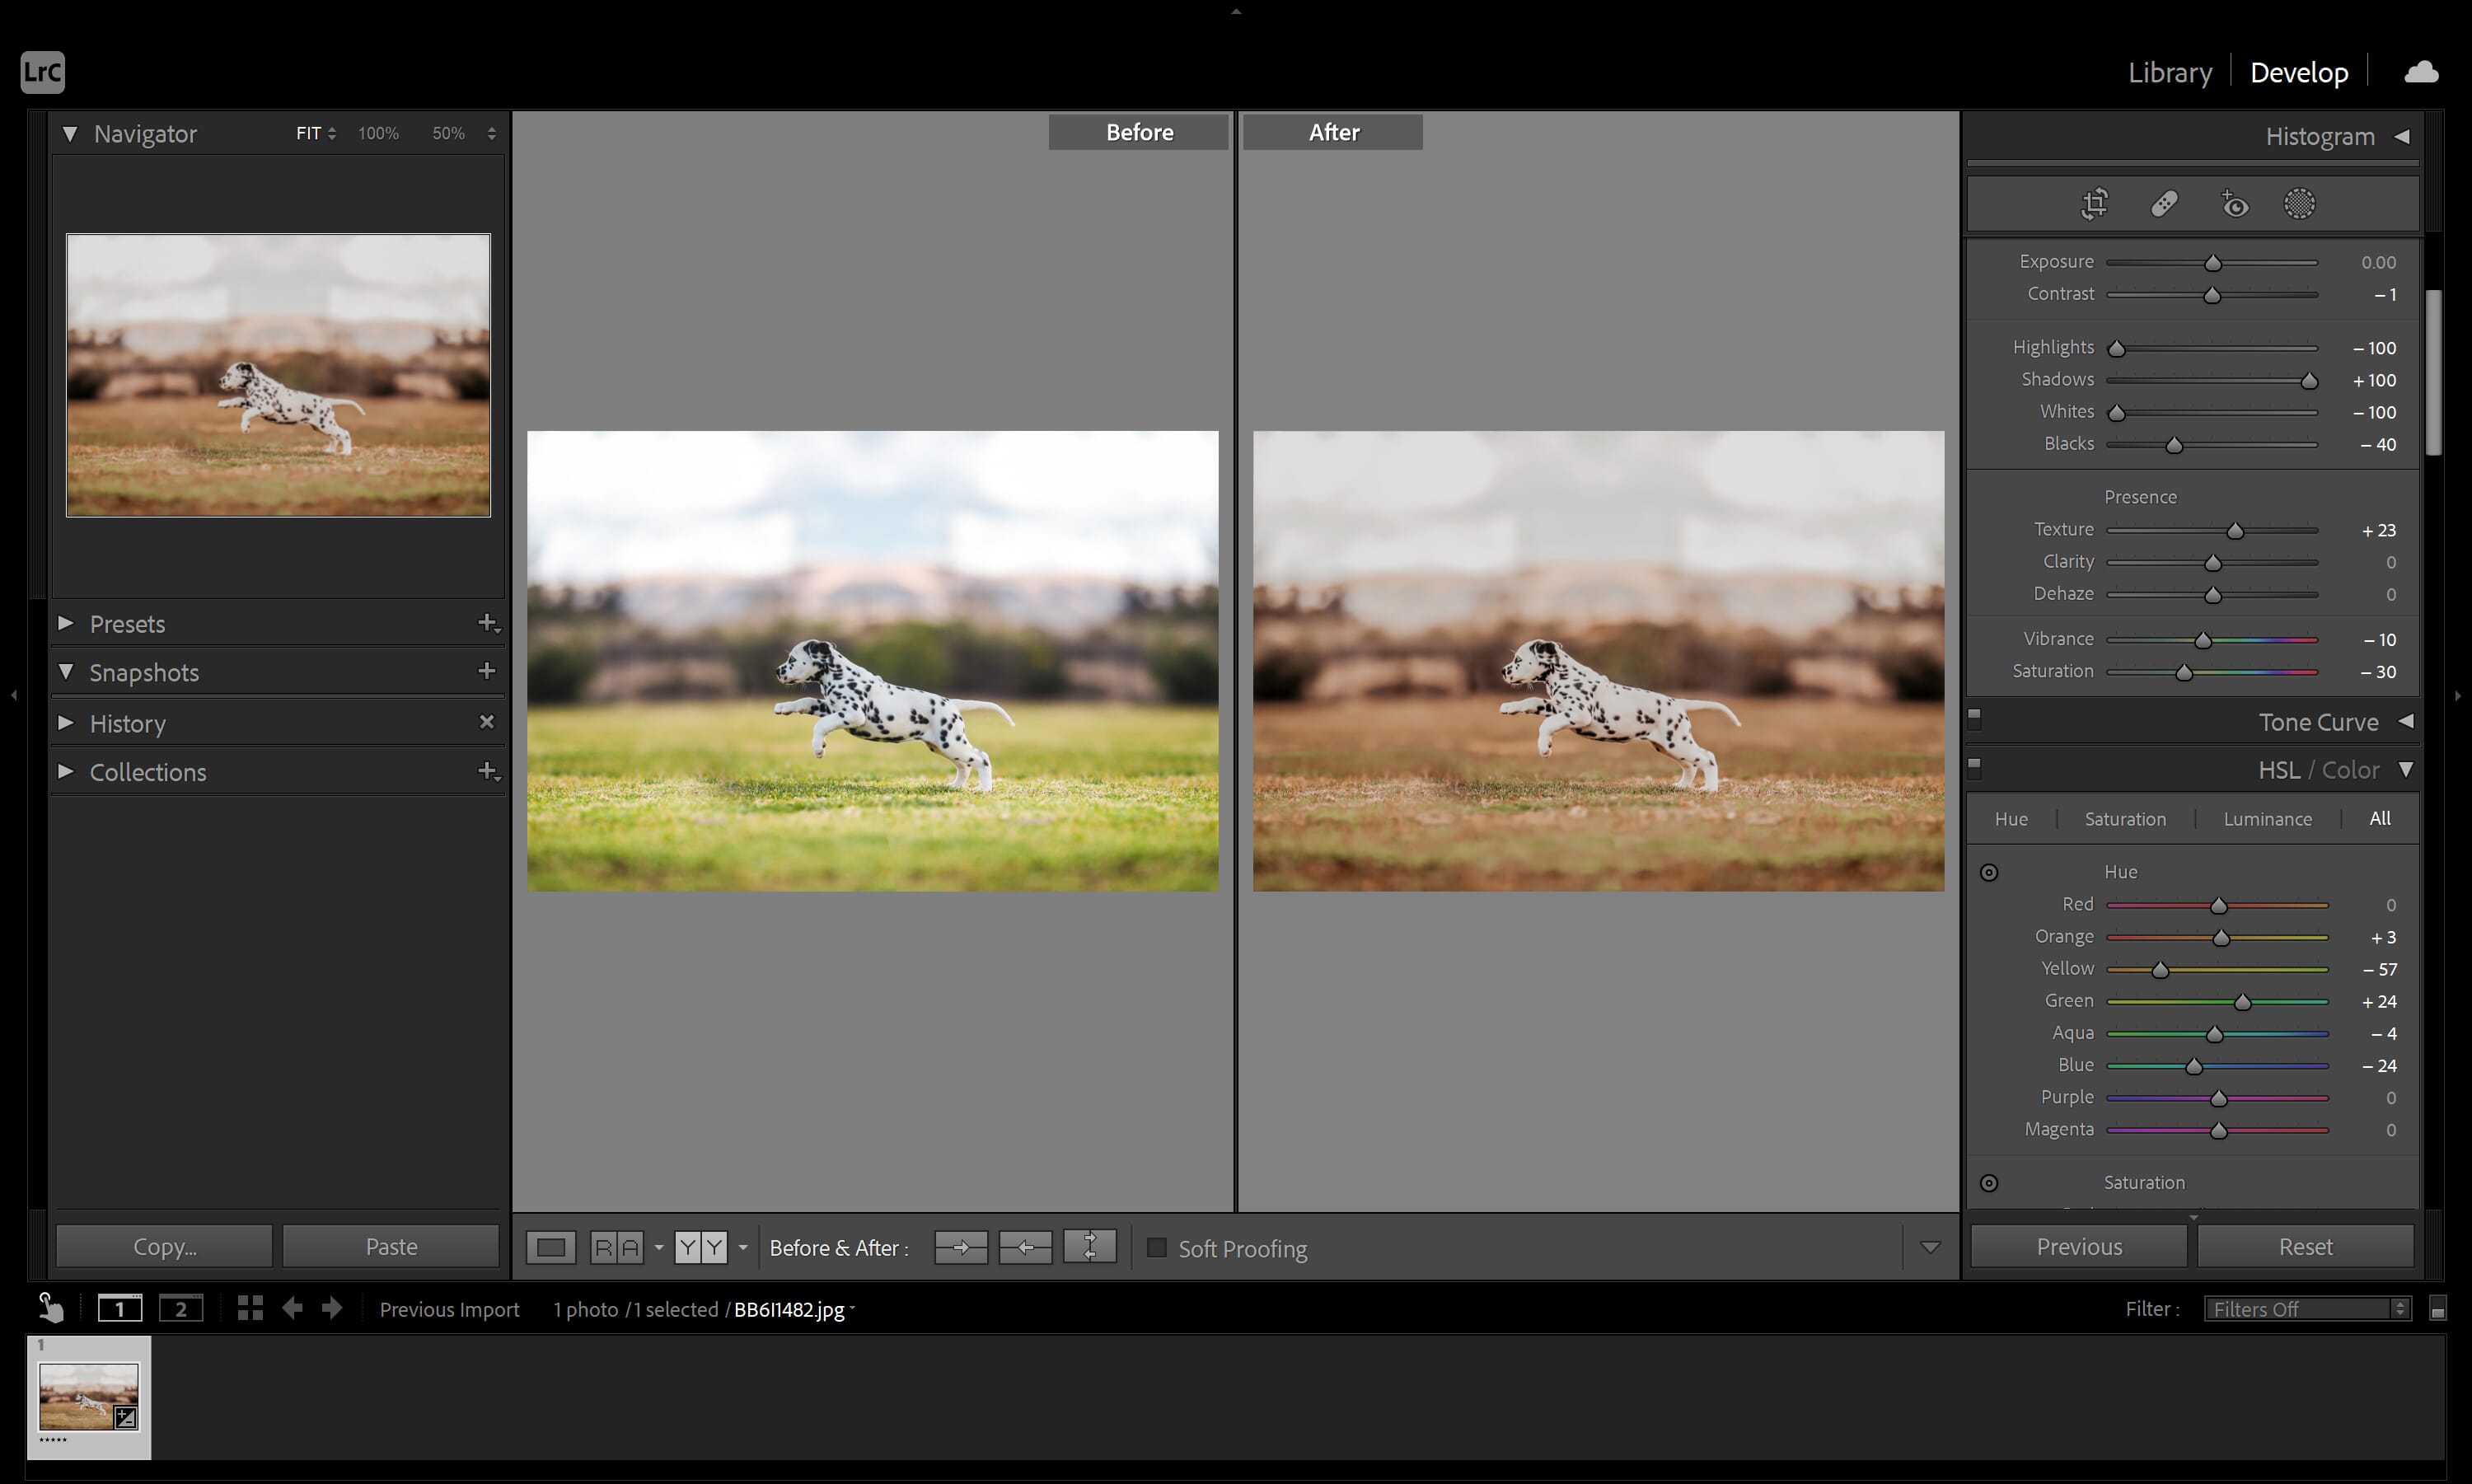This screenshot has width=2472, height=1484.
Task: Open Navigator zoom percentage dropdown arrows
Action: point(491,133)
